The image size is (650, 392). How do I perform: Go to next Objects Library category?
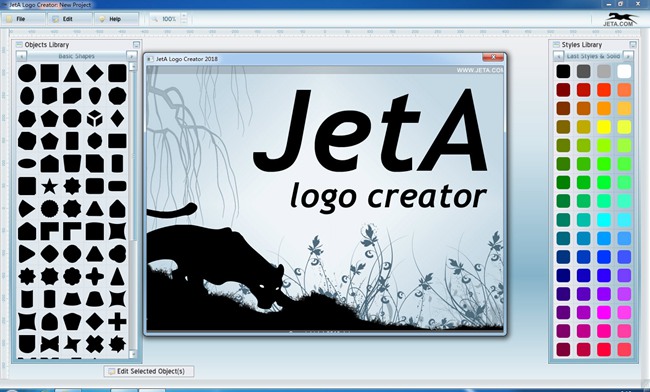pyautogui.click(x=131, y=56)
